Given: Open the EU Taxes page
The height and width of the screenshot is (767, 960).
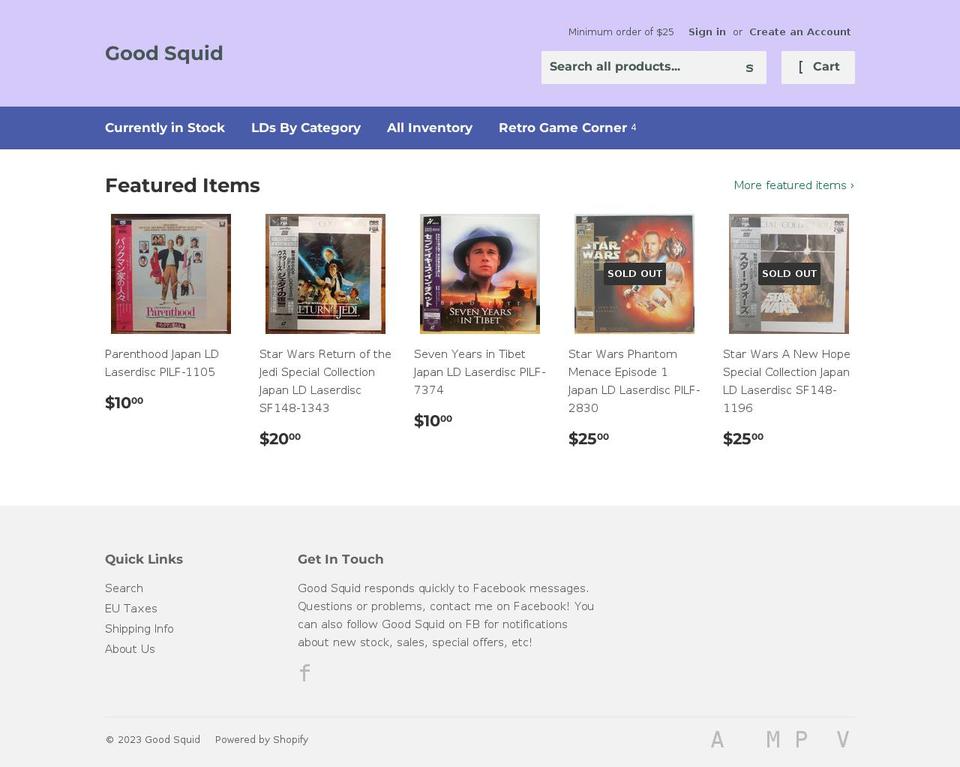Looking at the screenshot, I should pyautogui.click(x=131, y=608).
